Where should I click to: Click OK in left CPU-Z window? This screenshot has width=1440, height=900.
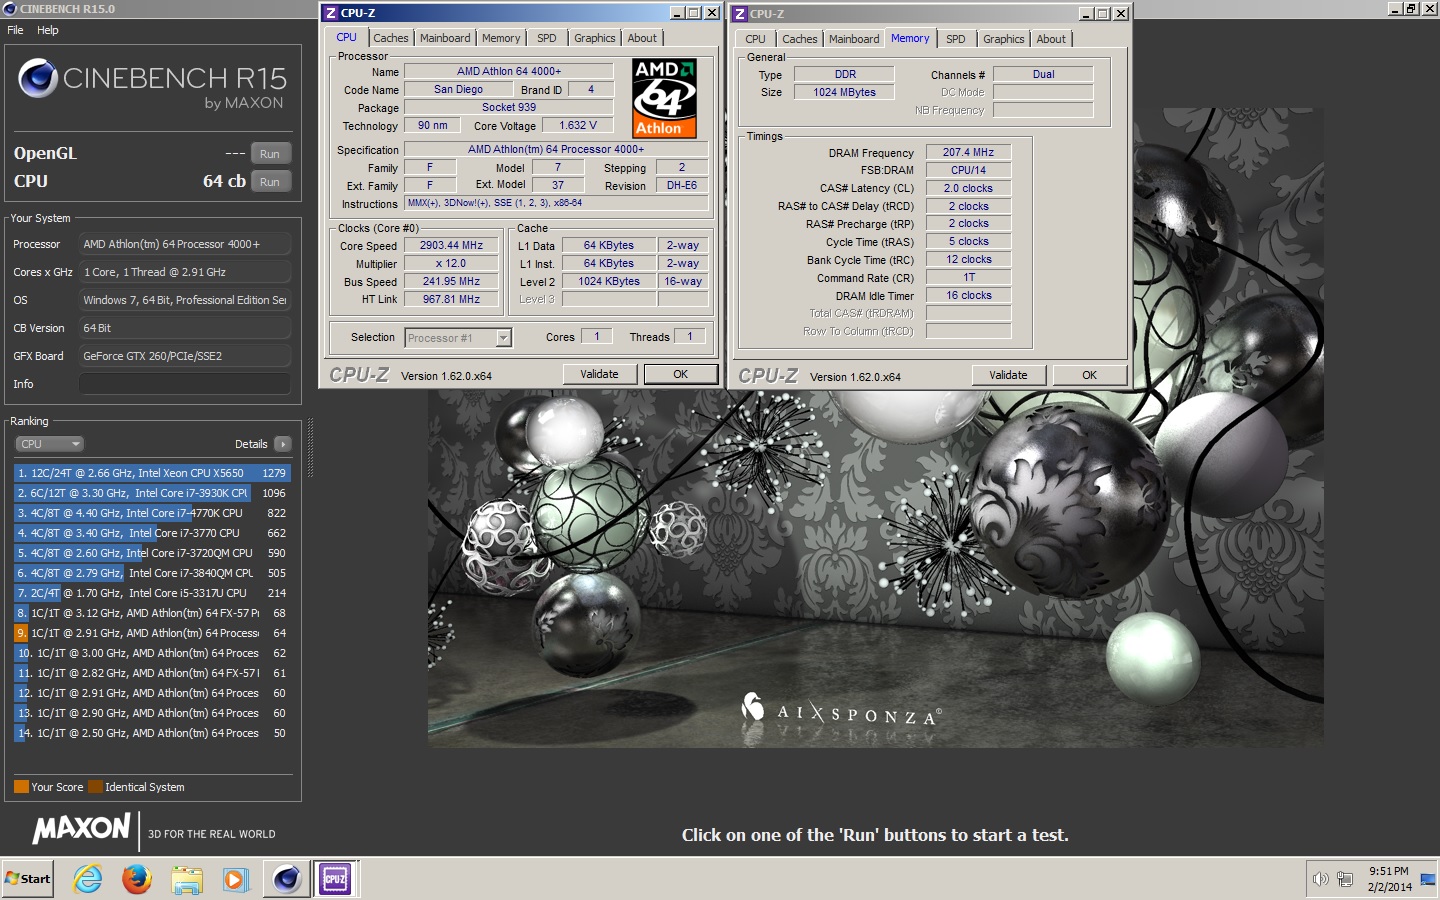[x=680, y=374]
